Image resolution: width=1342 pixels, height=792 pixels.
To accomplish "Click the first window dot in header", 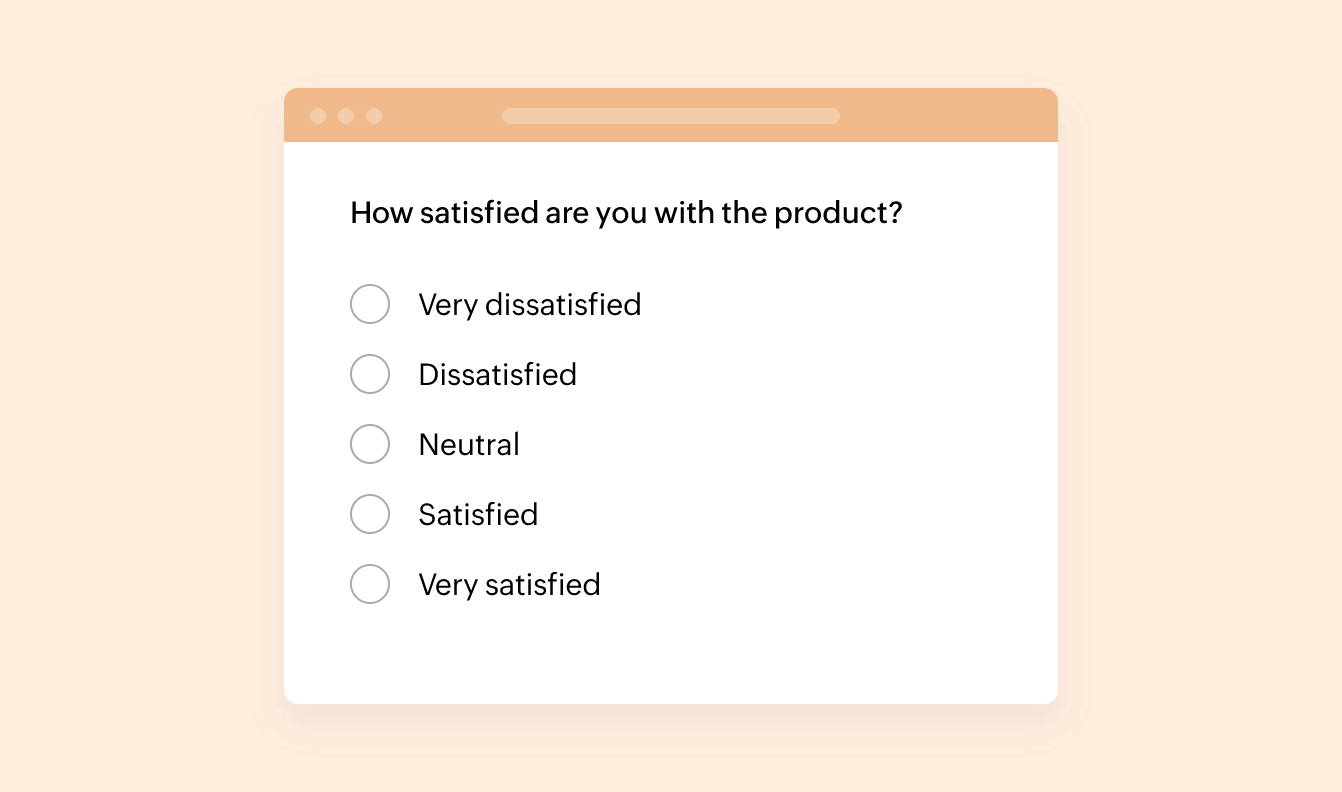I will click(318, 116).
